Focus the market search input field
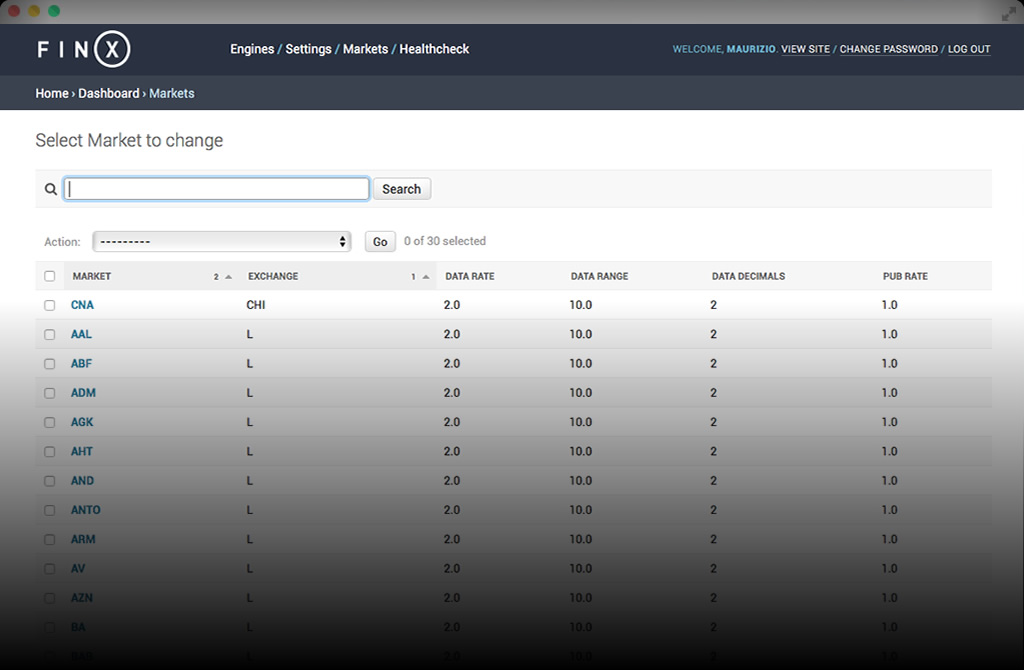 pos(217,189)
